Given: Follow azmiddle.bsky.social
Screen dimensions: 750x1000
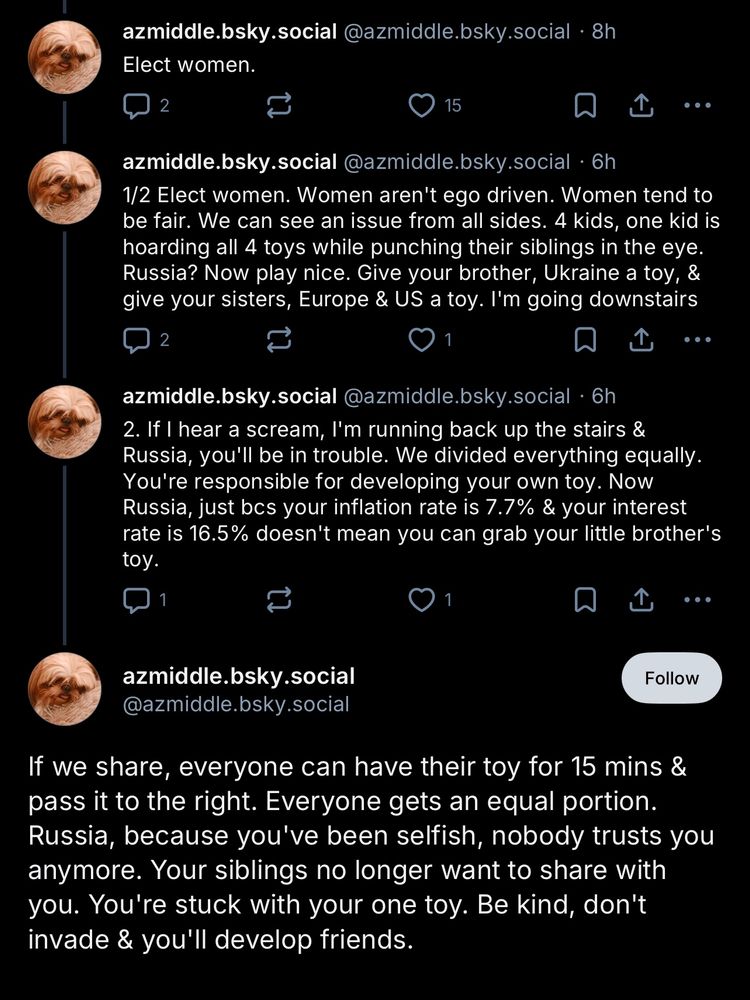Looking at the screenshot, I should tap(671, 678).
